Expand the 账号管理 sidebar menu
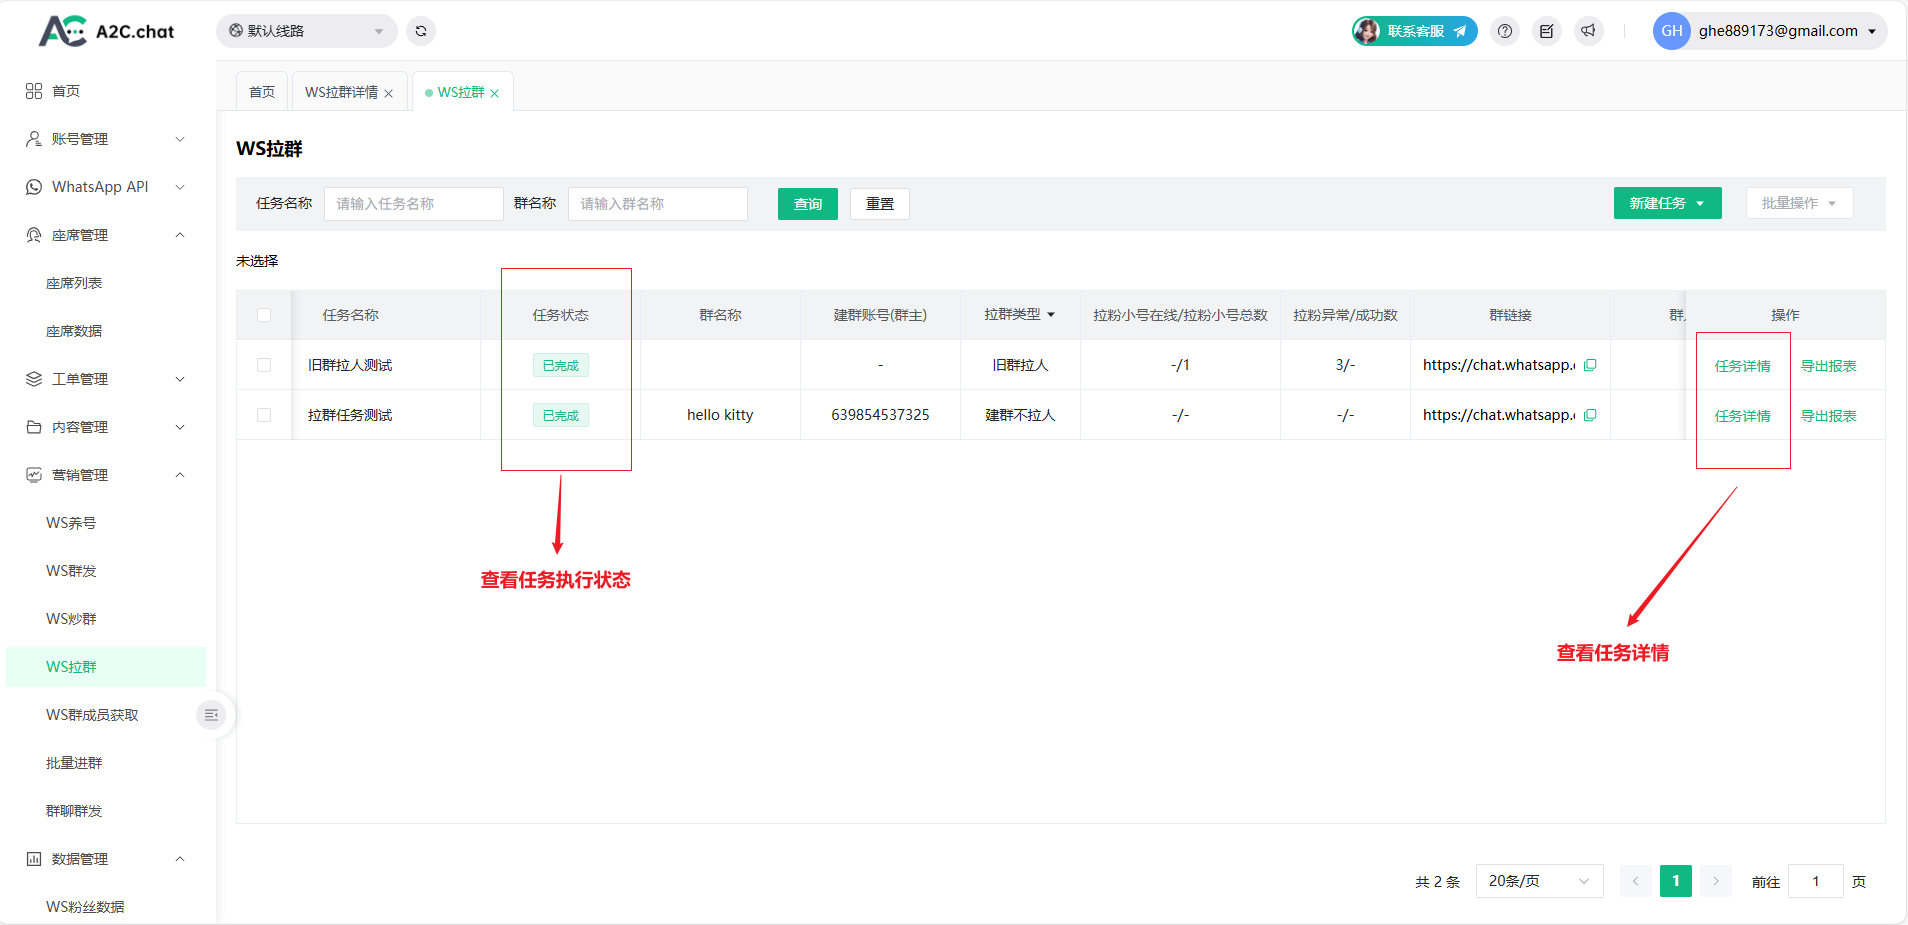1908x925 pixels. [x=105, y=139]
